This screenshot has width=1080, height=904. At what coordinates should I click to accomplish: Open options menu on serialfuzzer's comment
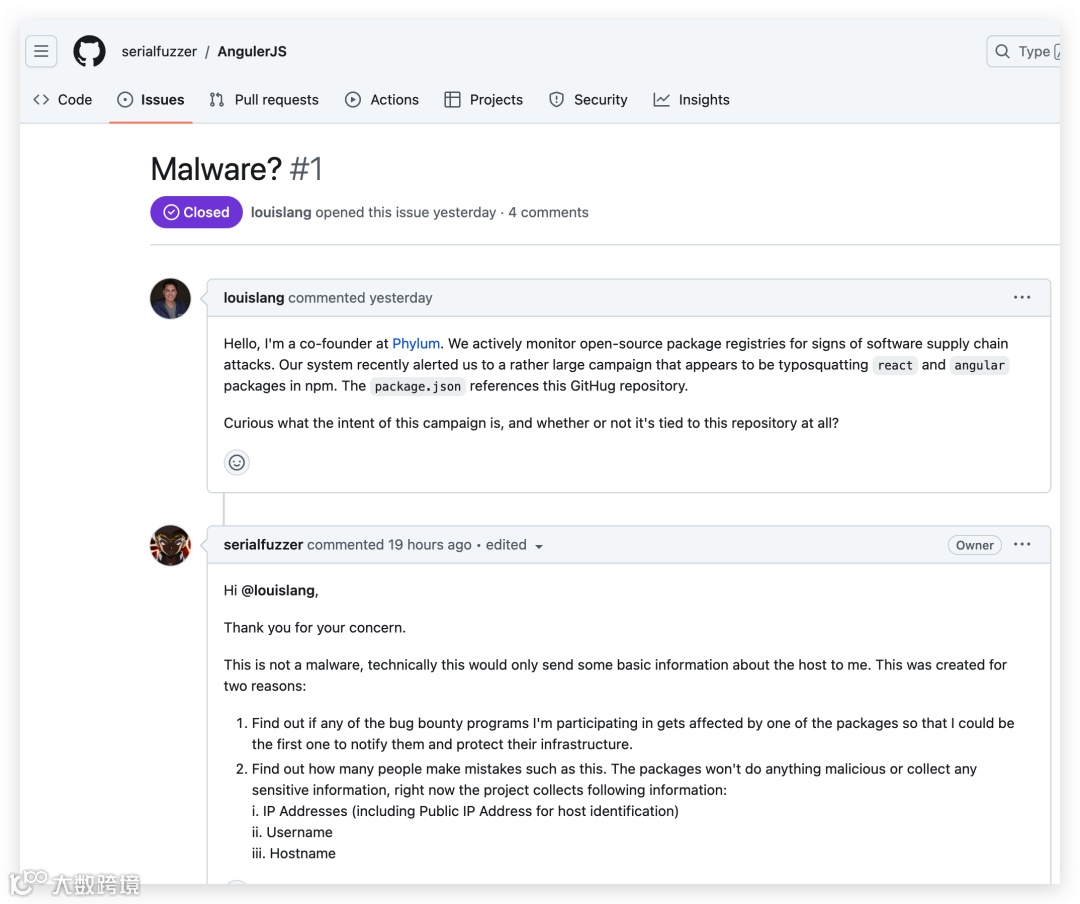1021,544
